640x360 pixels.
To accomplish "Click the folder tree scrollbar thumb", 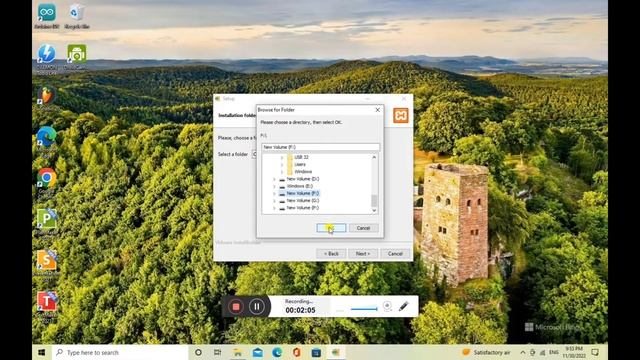I will click(374, 200).
